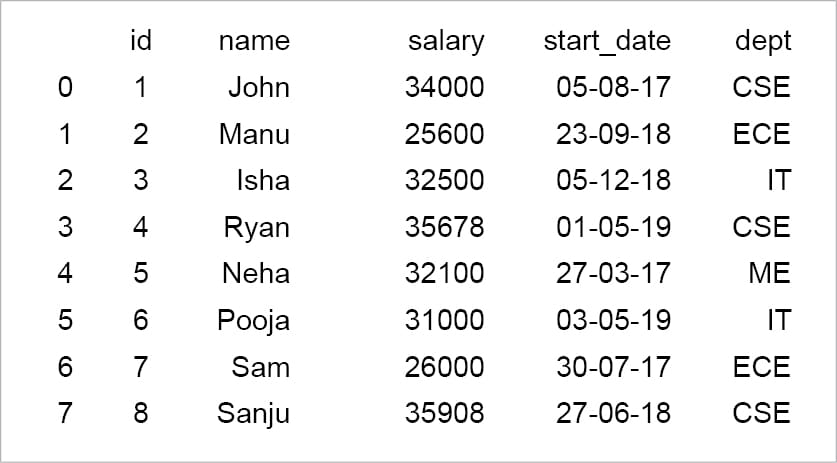Click the start date 30-07-17
This screenshot has width=837, height=463.
click(x=613, y=366)
